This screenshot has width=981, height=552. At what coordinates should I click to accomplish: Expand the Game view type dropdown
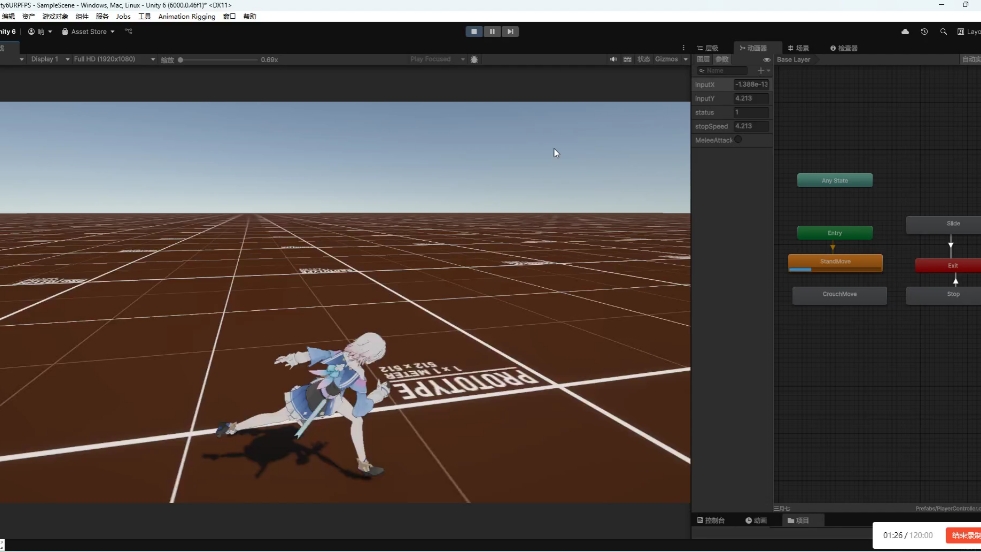point(21,59)
